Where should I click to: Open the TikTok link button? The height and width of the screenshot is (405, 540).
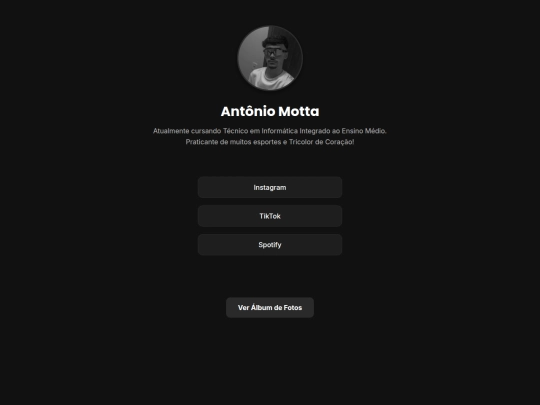point(270,216)
